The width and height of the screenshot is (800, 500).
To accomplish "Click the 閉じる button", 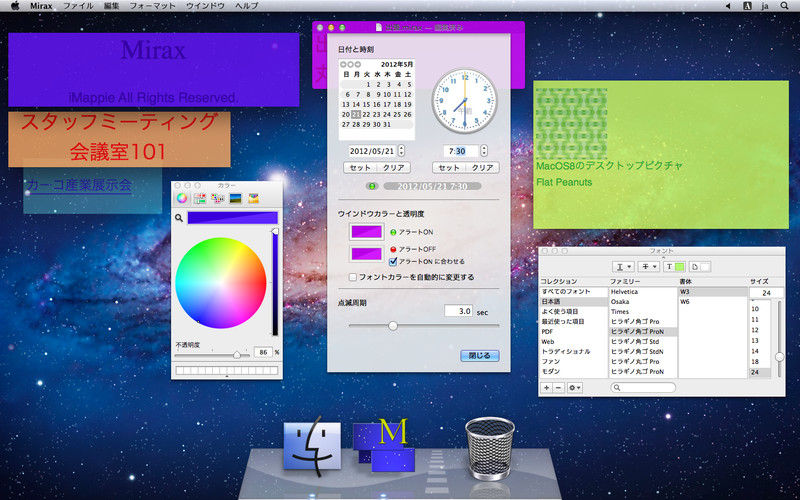I will pos(479,355).
